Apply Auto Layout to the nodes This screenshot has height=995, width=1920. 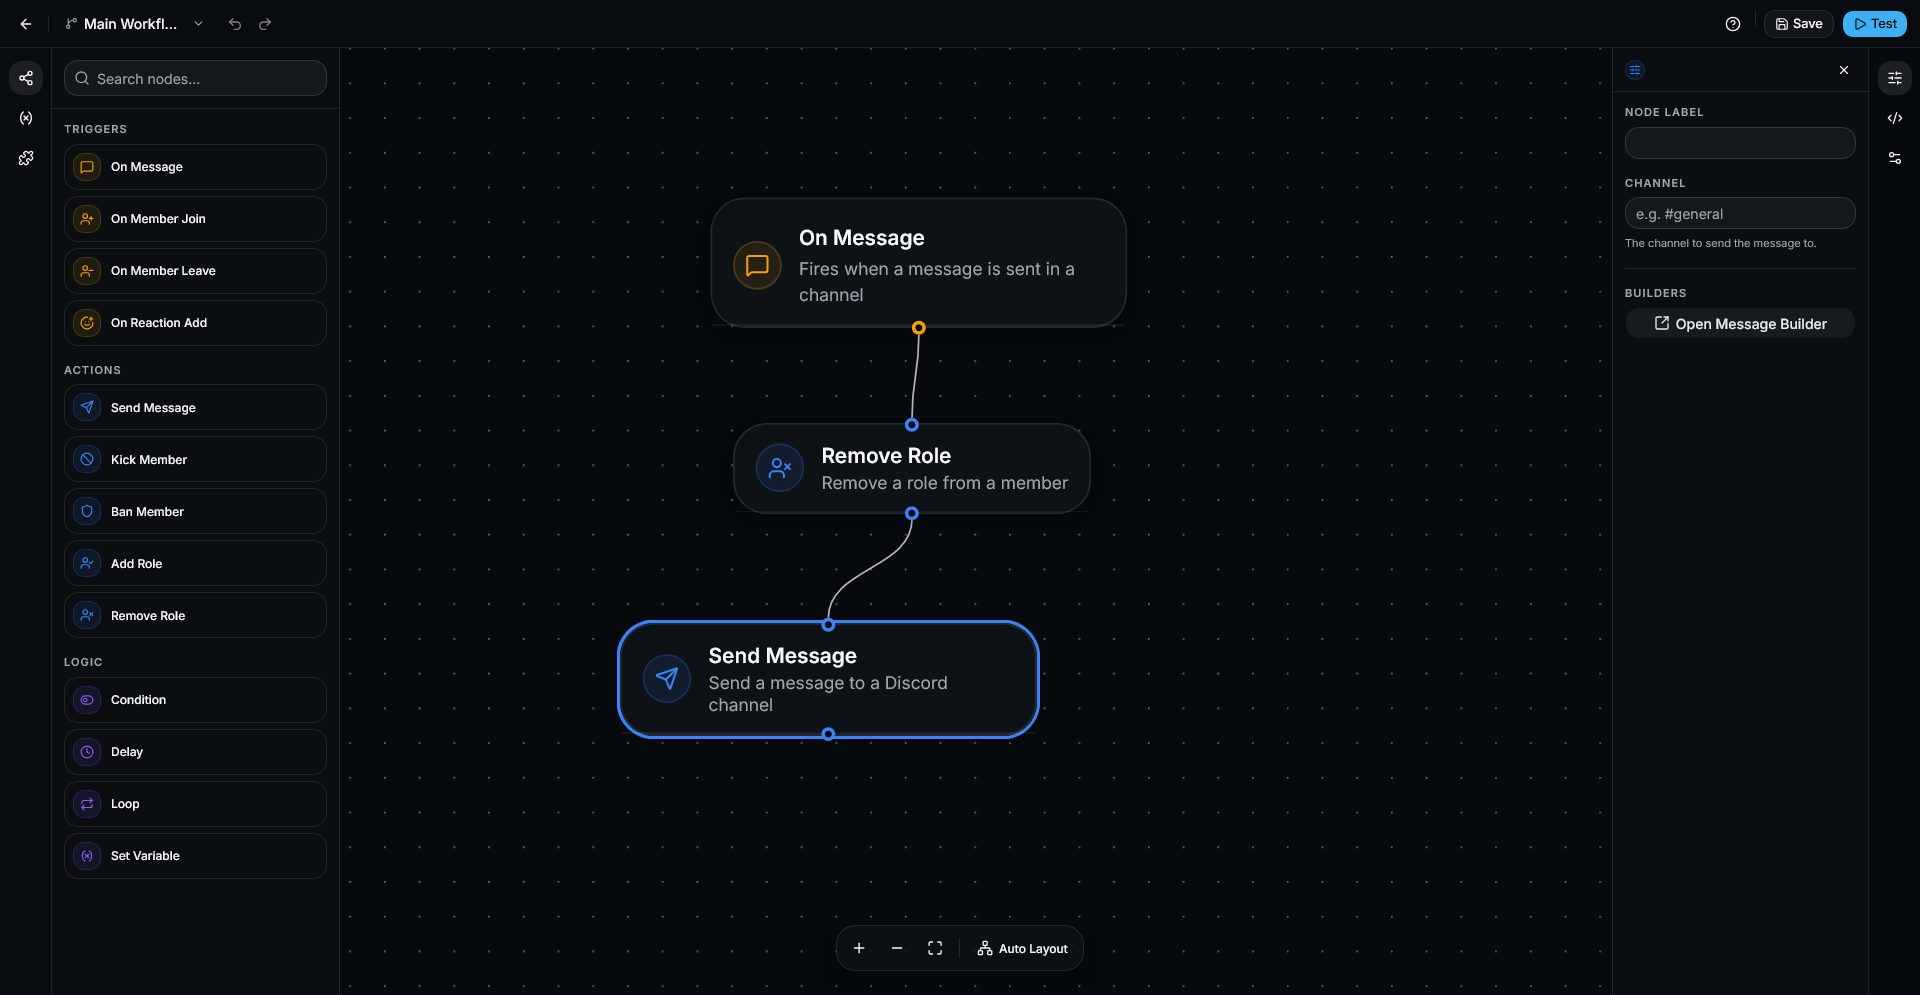pos(1022,948)
